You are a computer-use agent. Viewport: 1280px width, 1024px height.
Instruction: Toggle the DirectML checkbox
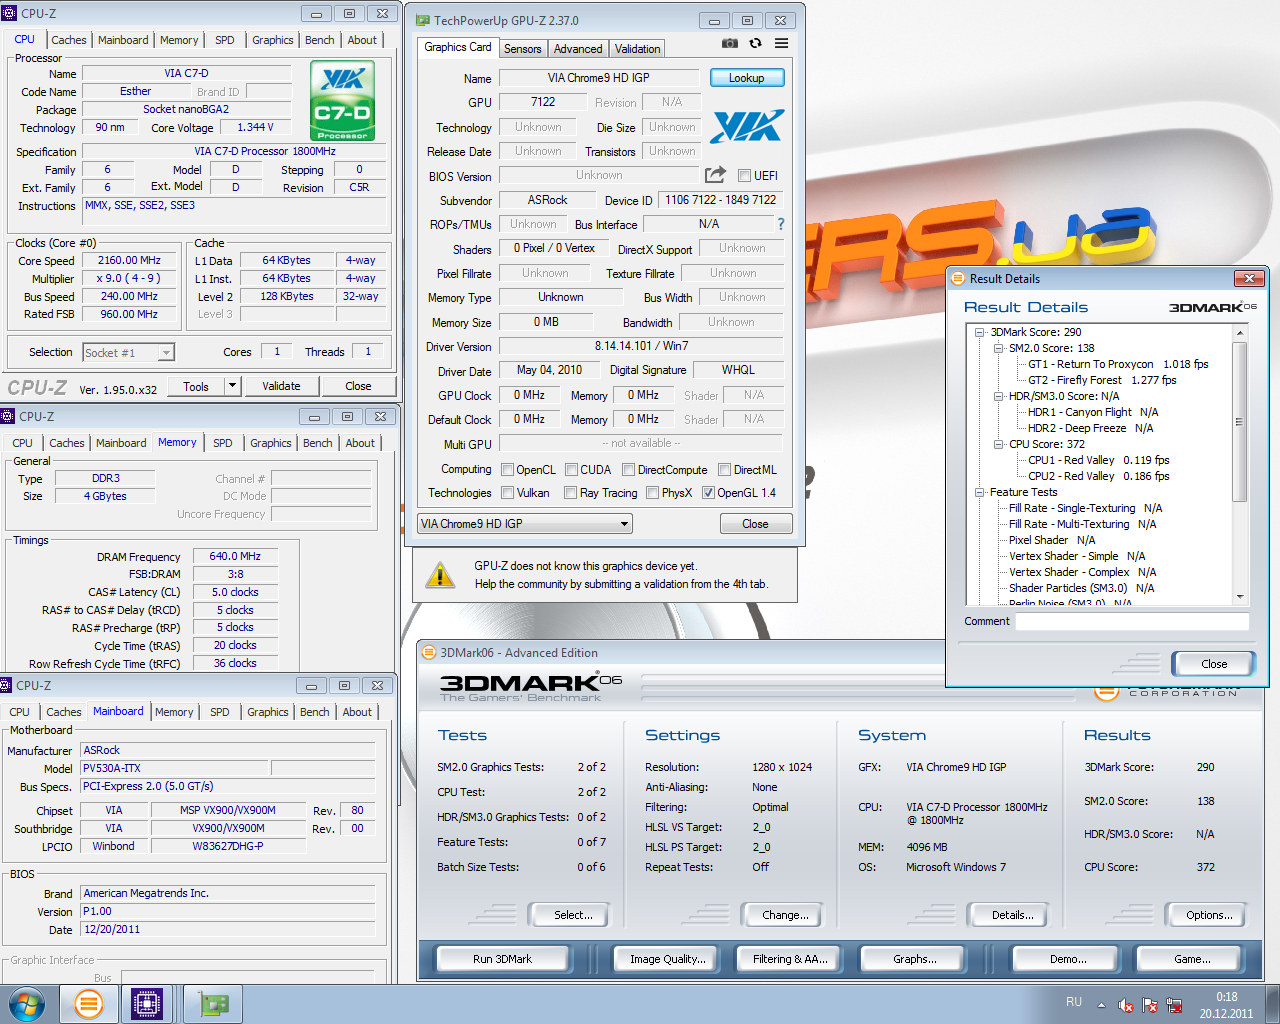(x=724, y=470)
